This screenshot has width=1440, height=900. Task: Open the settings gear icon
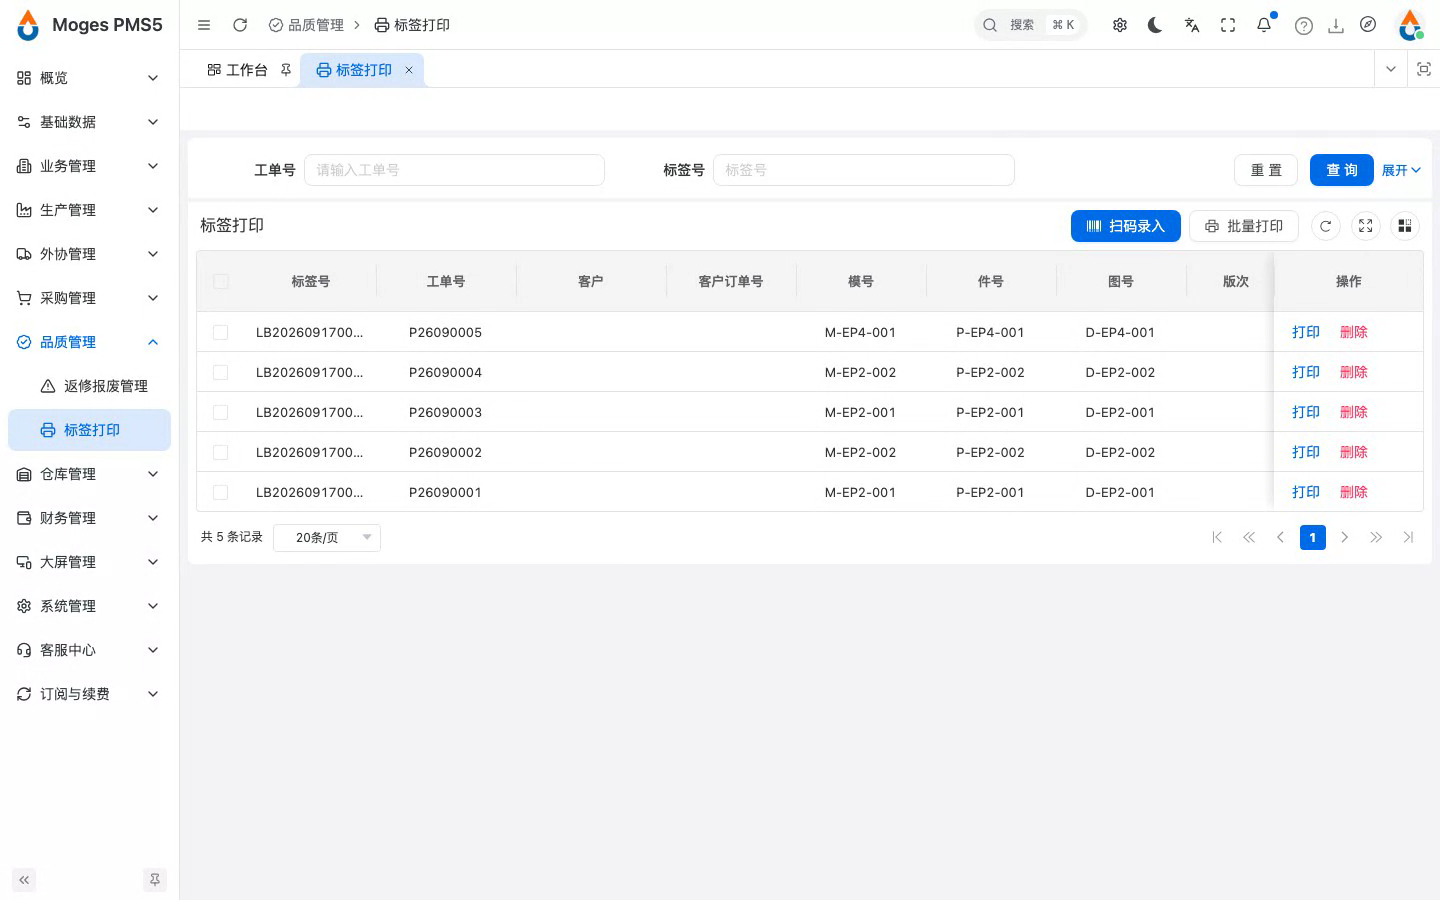pyautogui.click(x=1120, y=25)
